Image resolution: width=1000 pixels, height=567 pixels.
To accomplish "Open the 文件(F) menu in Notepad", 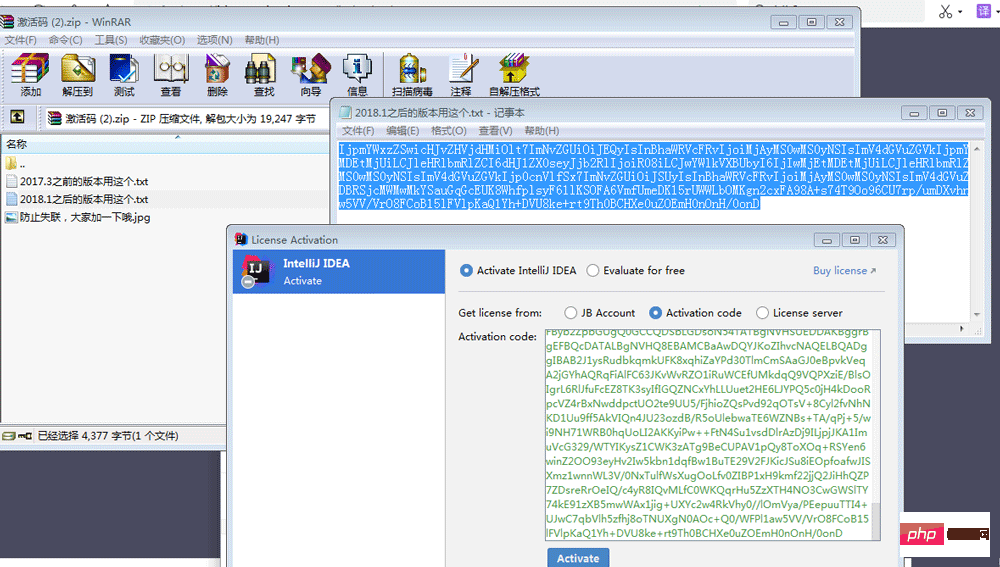I will coord(358,131).
